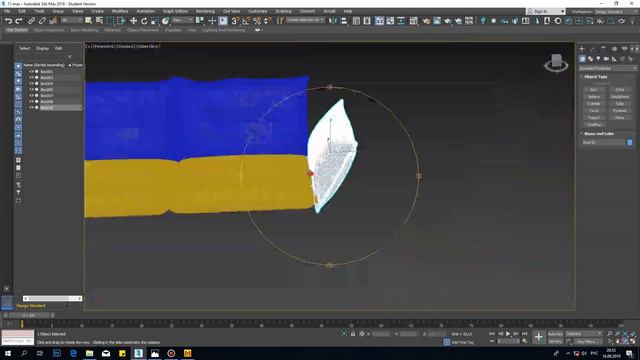Click the Play Animation button
Image resolution: width=640 pixels, height=360 pixels.
coord(508,334)
